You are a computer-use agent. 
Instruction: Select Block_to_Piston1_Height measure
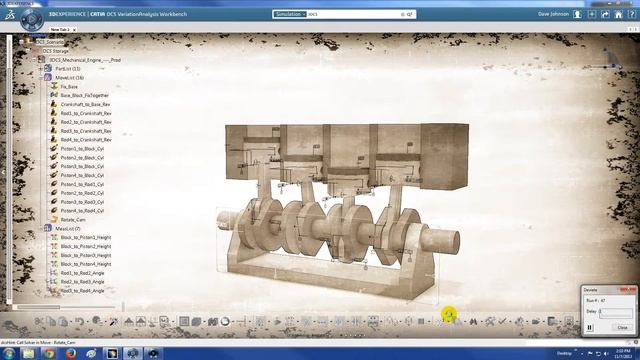coord(86,238)
